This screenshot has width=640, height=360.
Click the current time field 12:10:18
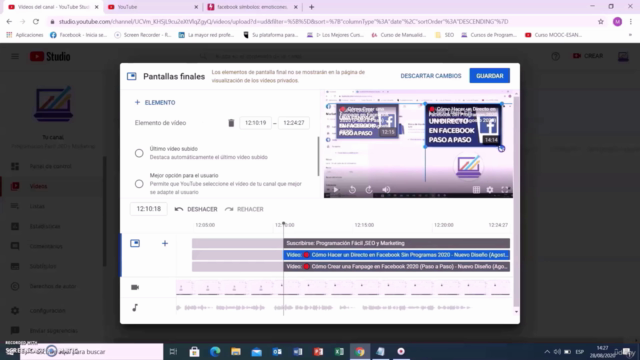click(x=149, y=209)
